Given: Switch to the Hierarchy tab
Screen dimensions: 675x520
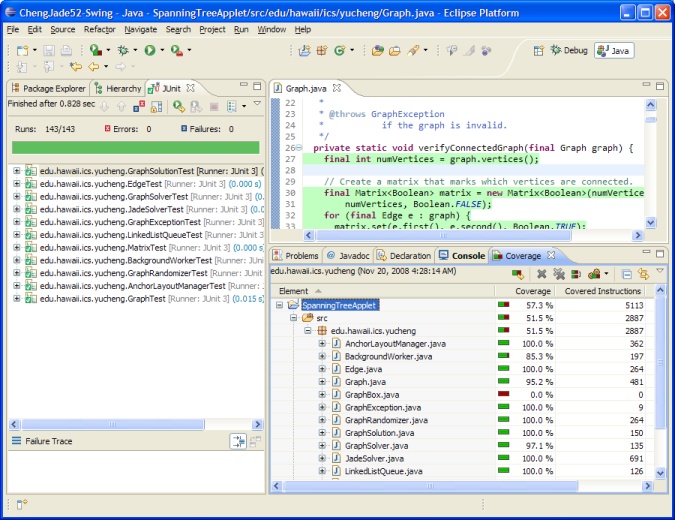Looking at the screenshot, I should click(x=118, y=88).
